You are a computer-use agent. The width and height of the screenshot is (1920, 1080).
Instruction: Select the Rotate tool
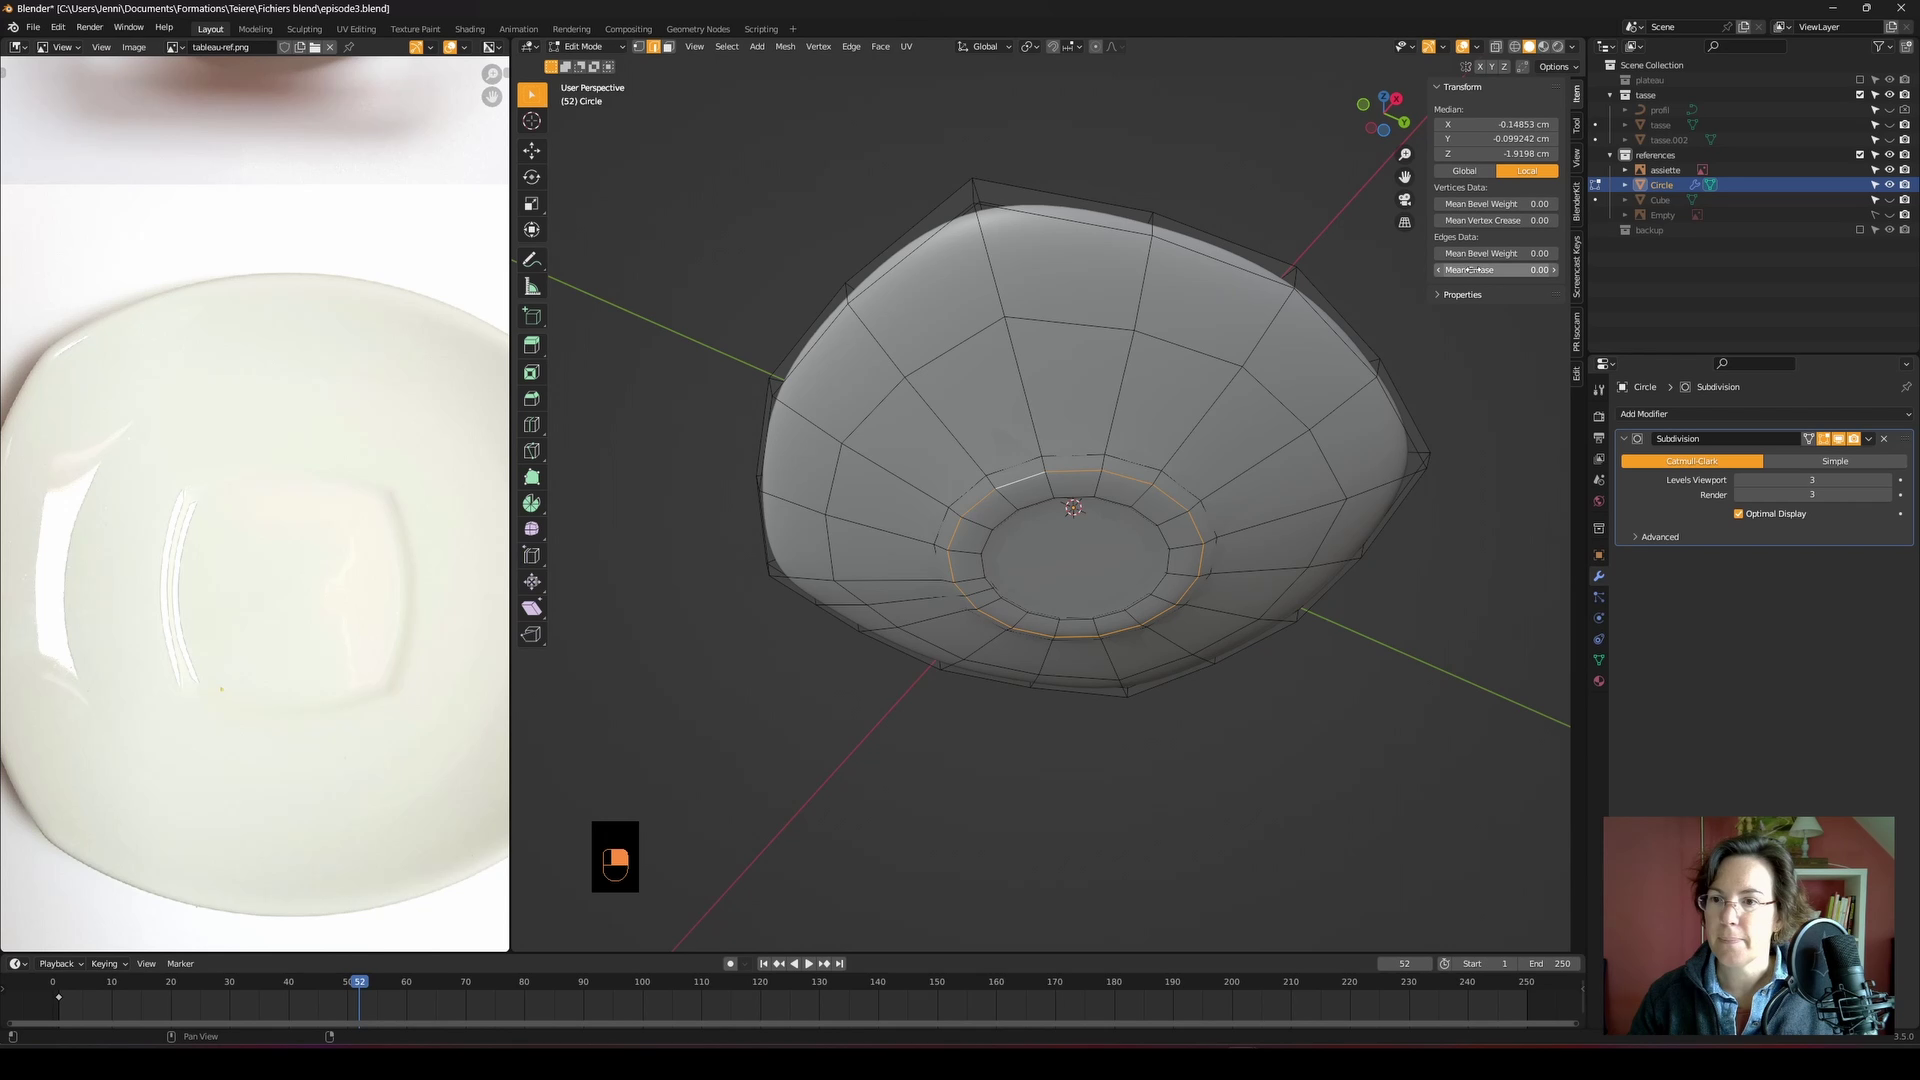coord(532,177)
